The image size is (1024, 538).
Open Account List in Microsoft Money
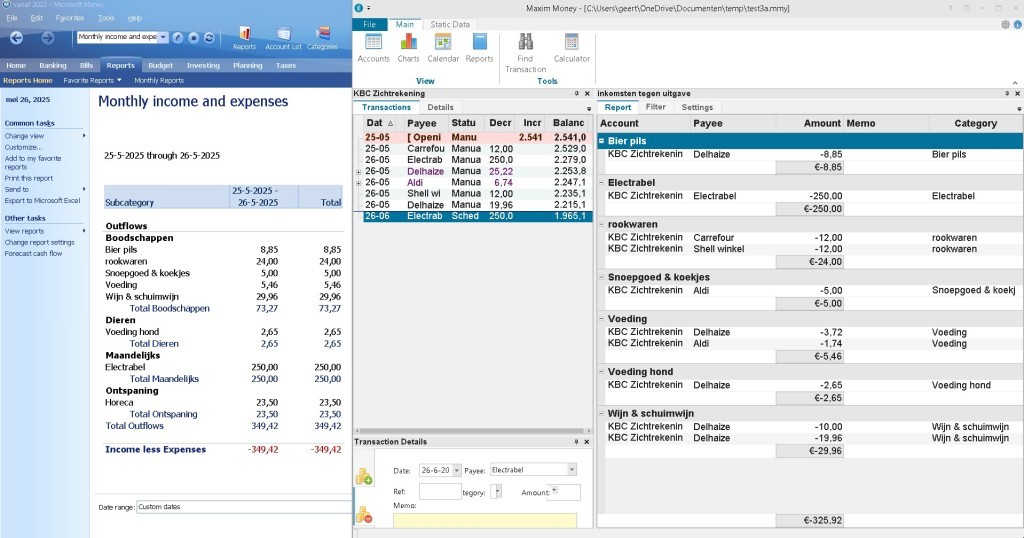[x=283, y=38]
